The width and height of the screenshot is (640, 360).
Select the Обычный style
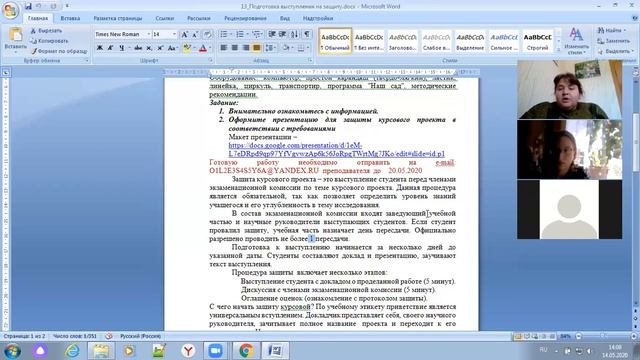[335, 41]
